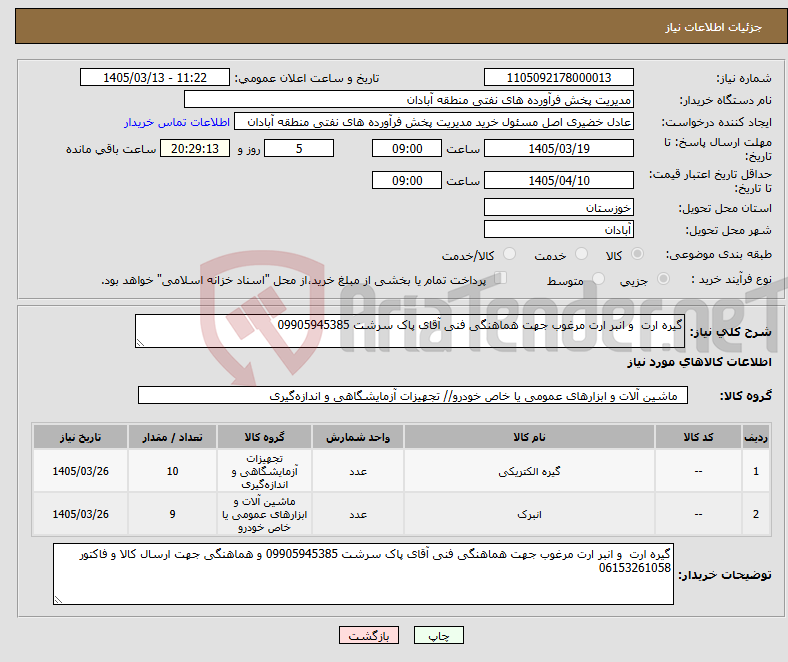Click the request creator name field

click(434, 122)
